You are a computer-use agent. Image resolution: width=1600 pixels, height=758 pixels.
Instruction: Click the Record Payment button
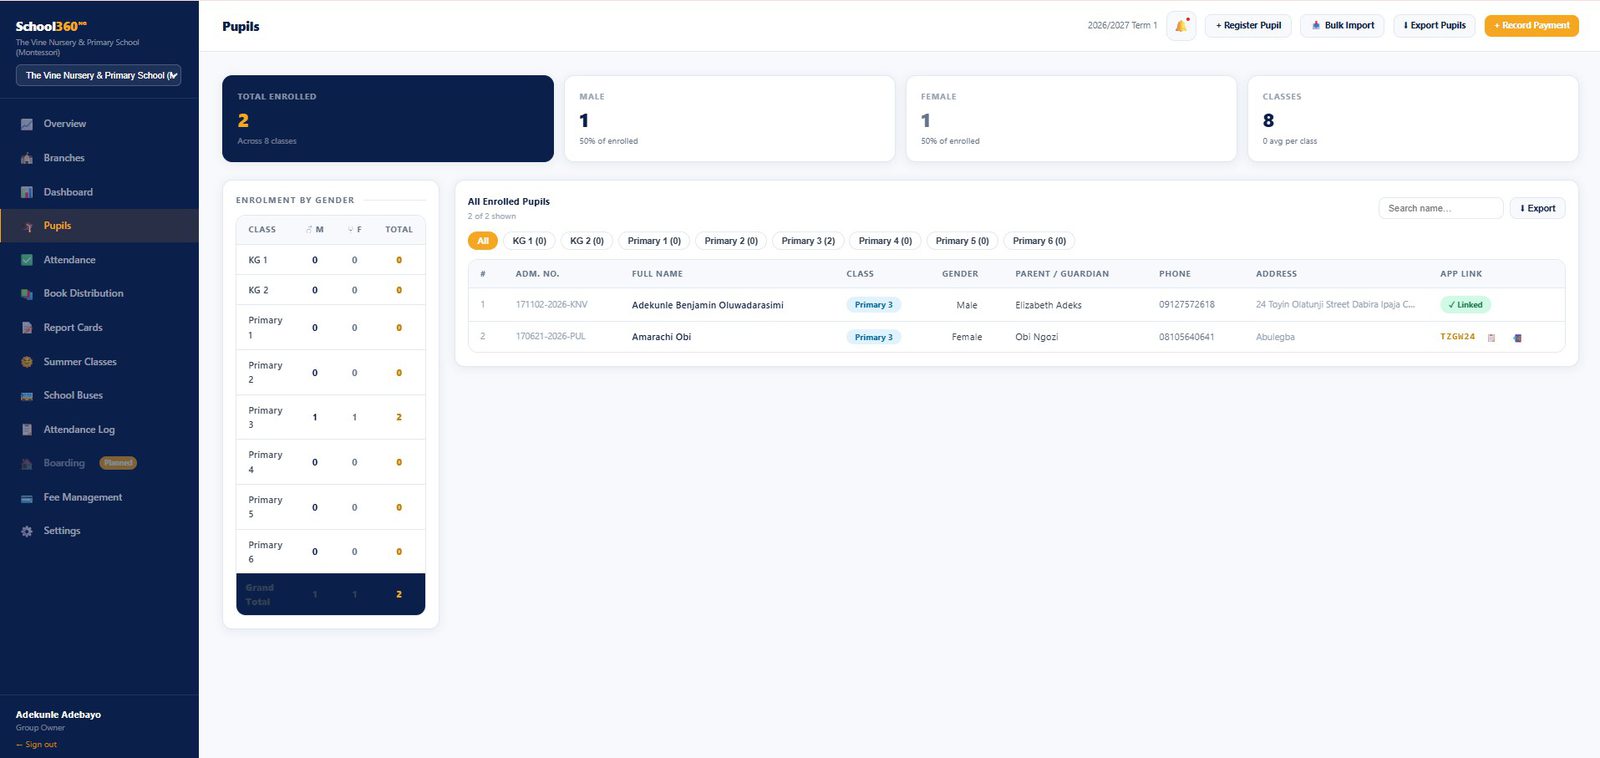(1531, 26)
